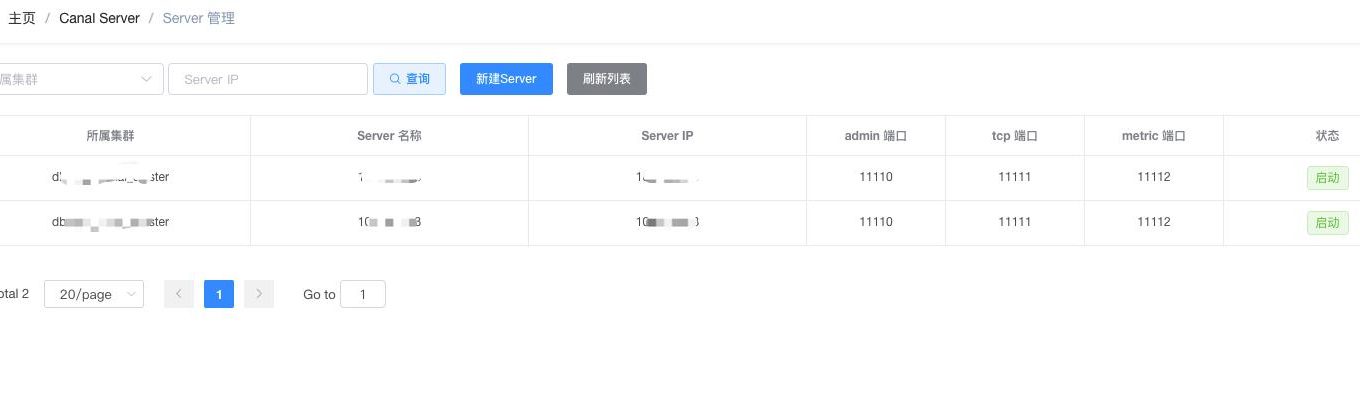Go to the next page arrow
Screen dimensions: 1360x413
(259, 294)
